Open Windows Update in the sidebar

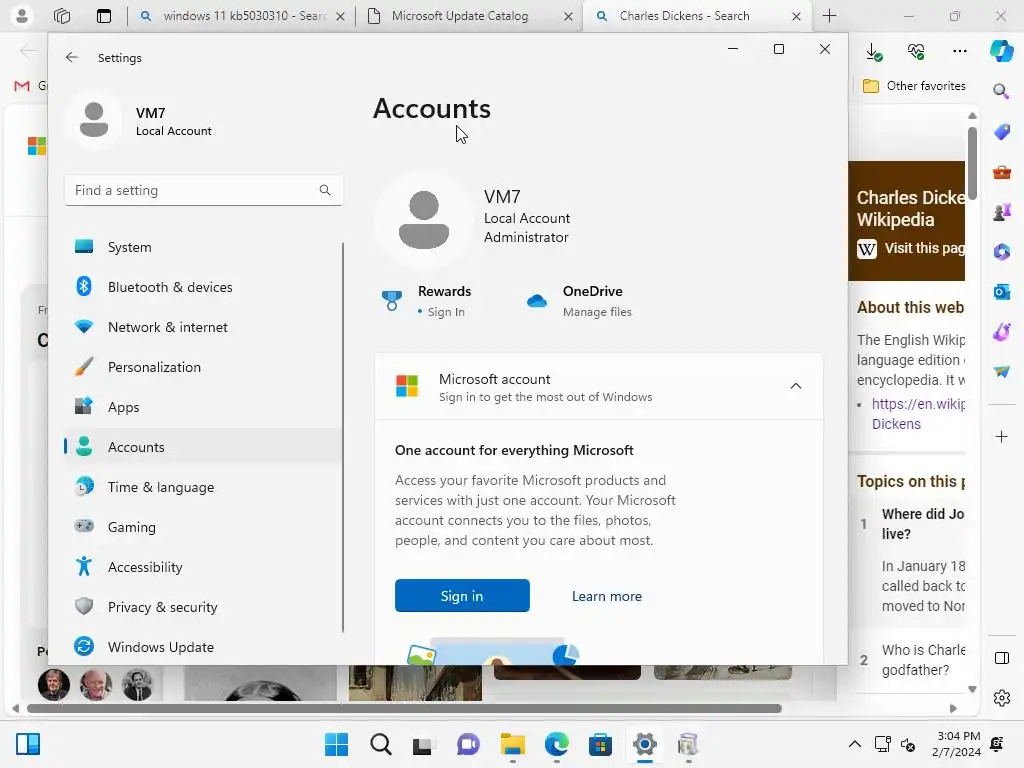tap(203, 647)
